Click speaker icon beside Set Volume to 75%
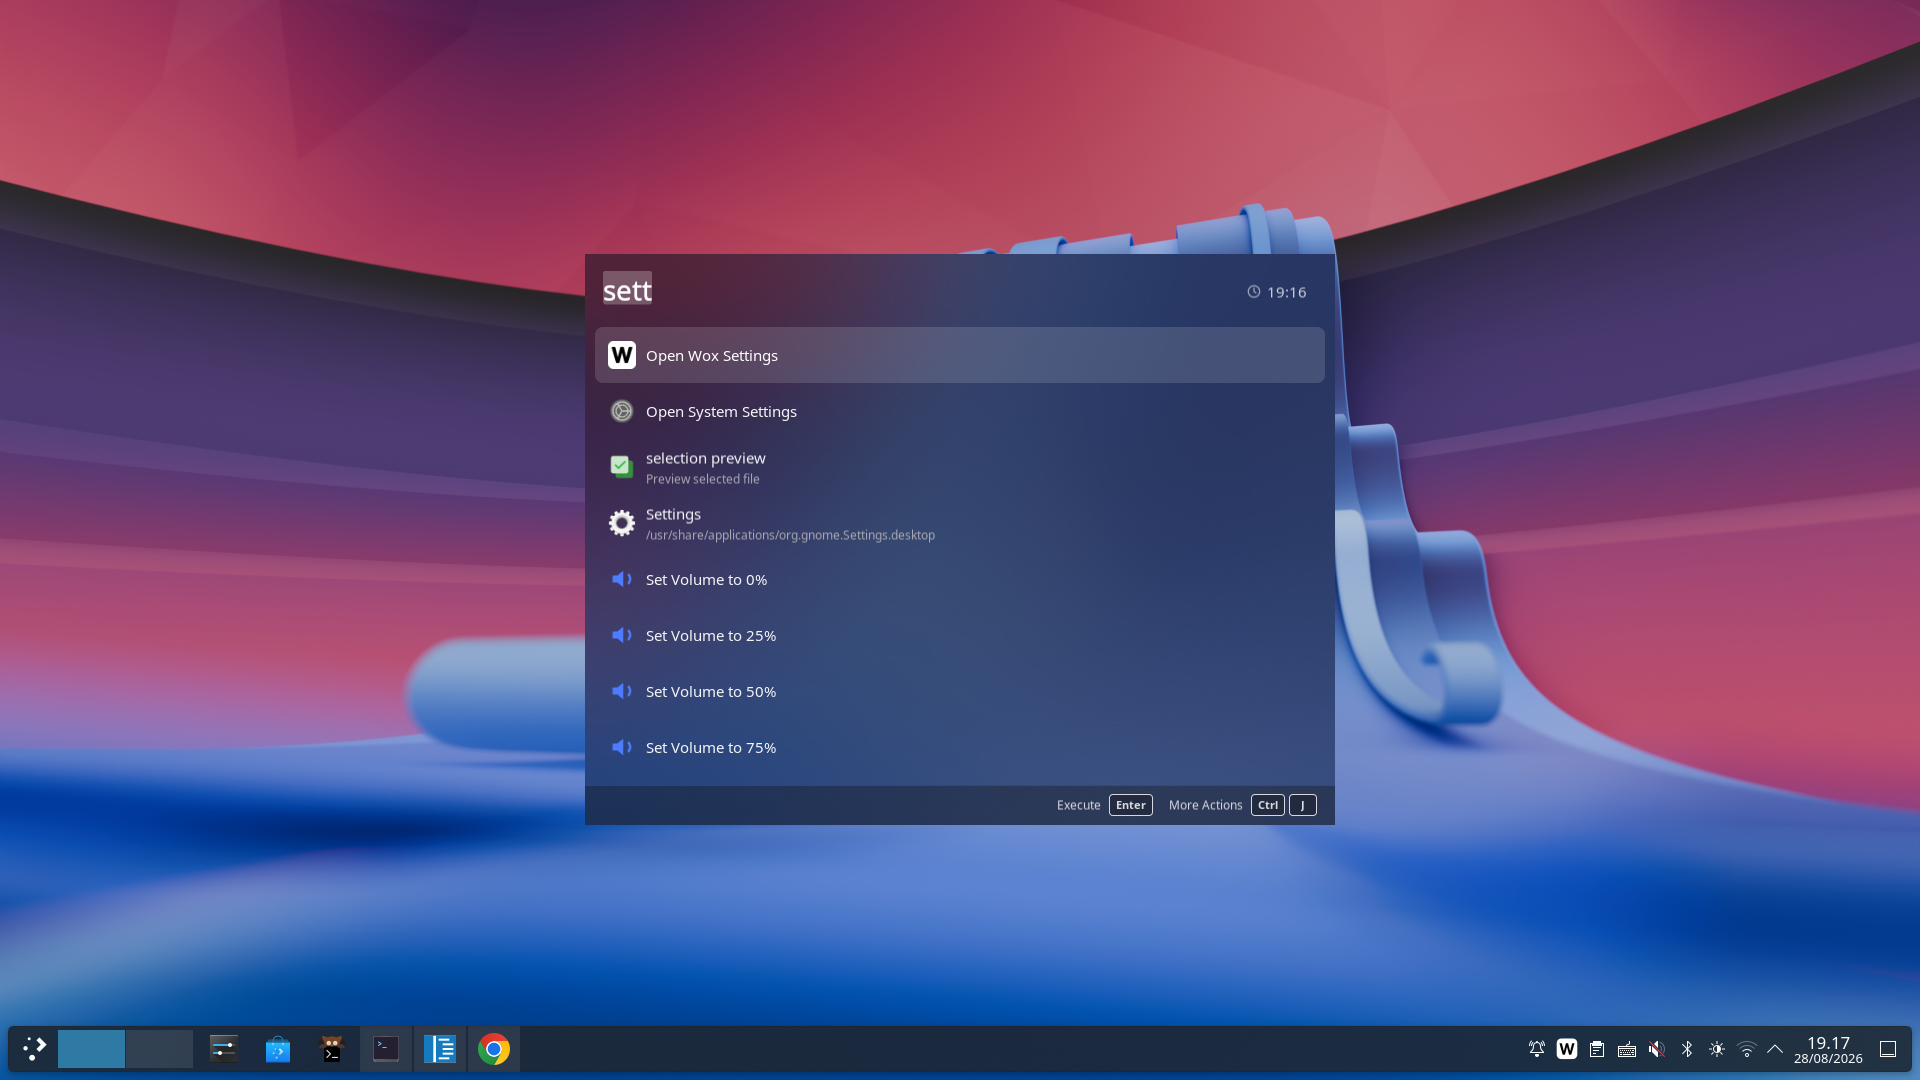The height and width of the screenshot is (1080, 1920). (622, 747)
